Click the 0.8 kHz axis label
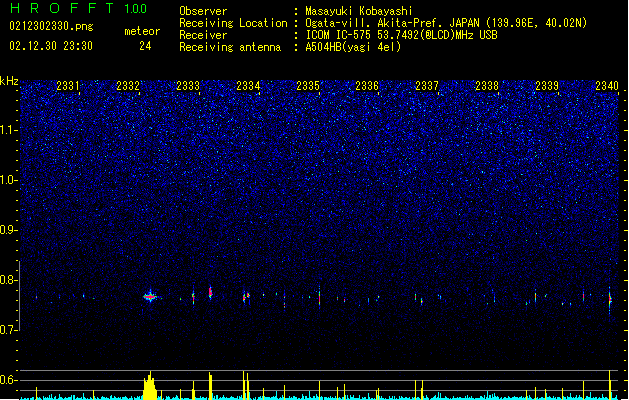The image size is (629, 400). (9, 280)
